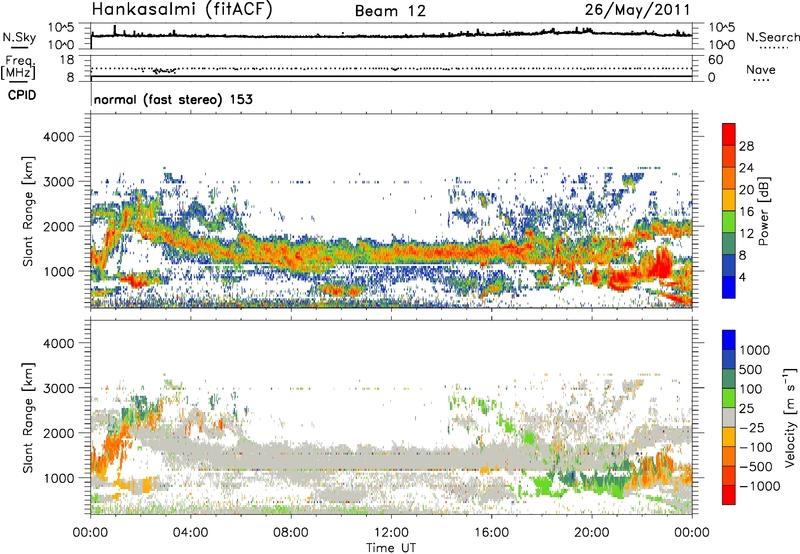Click the '28' label on the power colorbar
800x554 pixels.
[x=746, y=146]
